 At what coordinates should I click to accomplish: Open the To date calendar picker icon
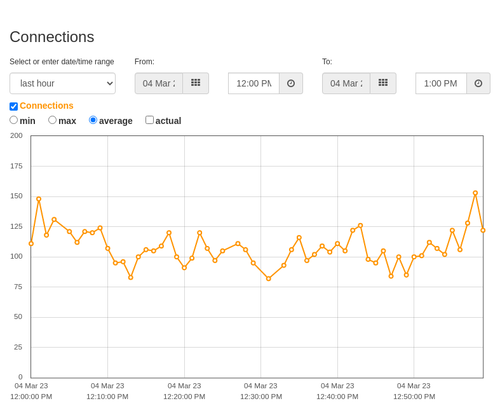[x=383, y=83]
